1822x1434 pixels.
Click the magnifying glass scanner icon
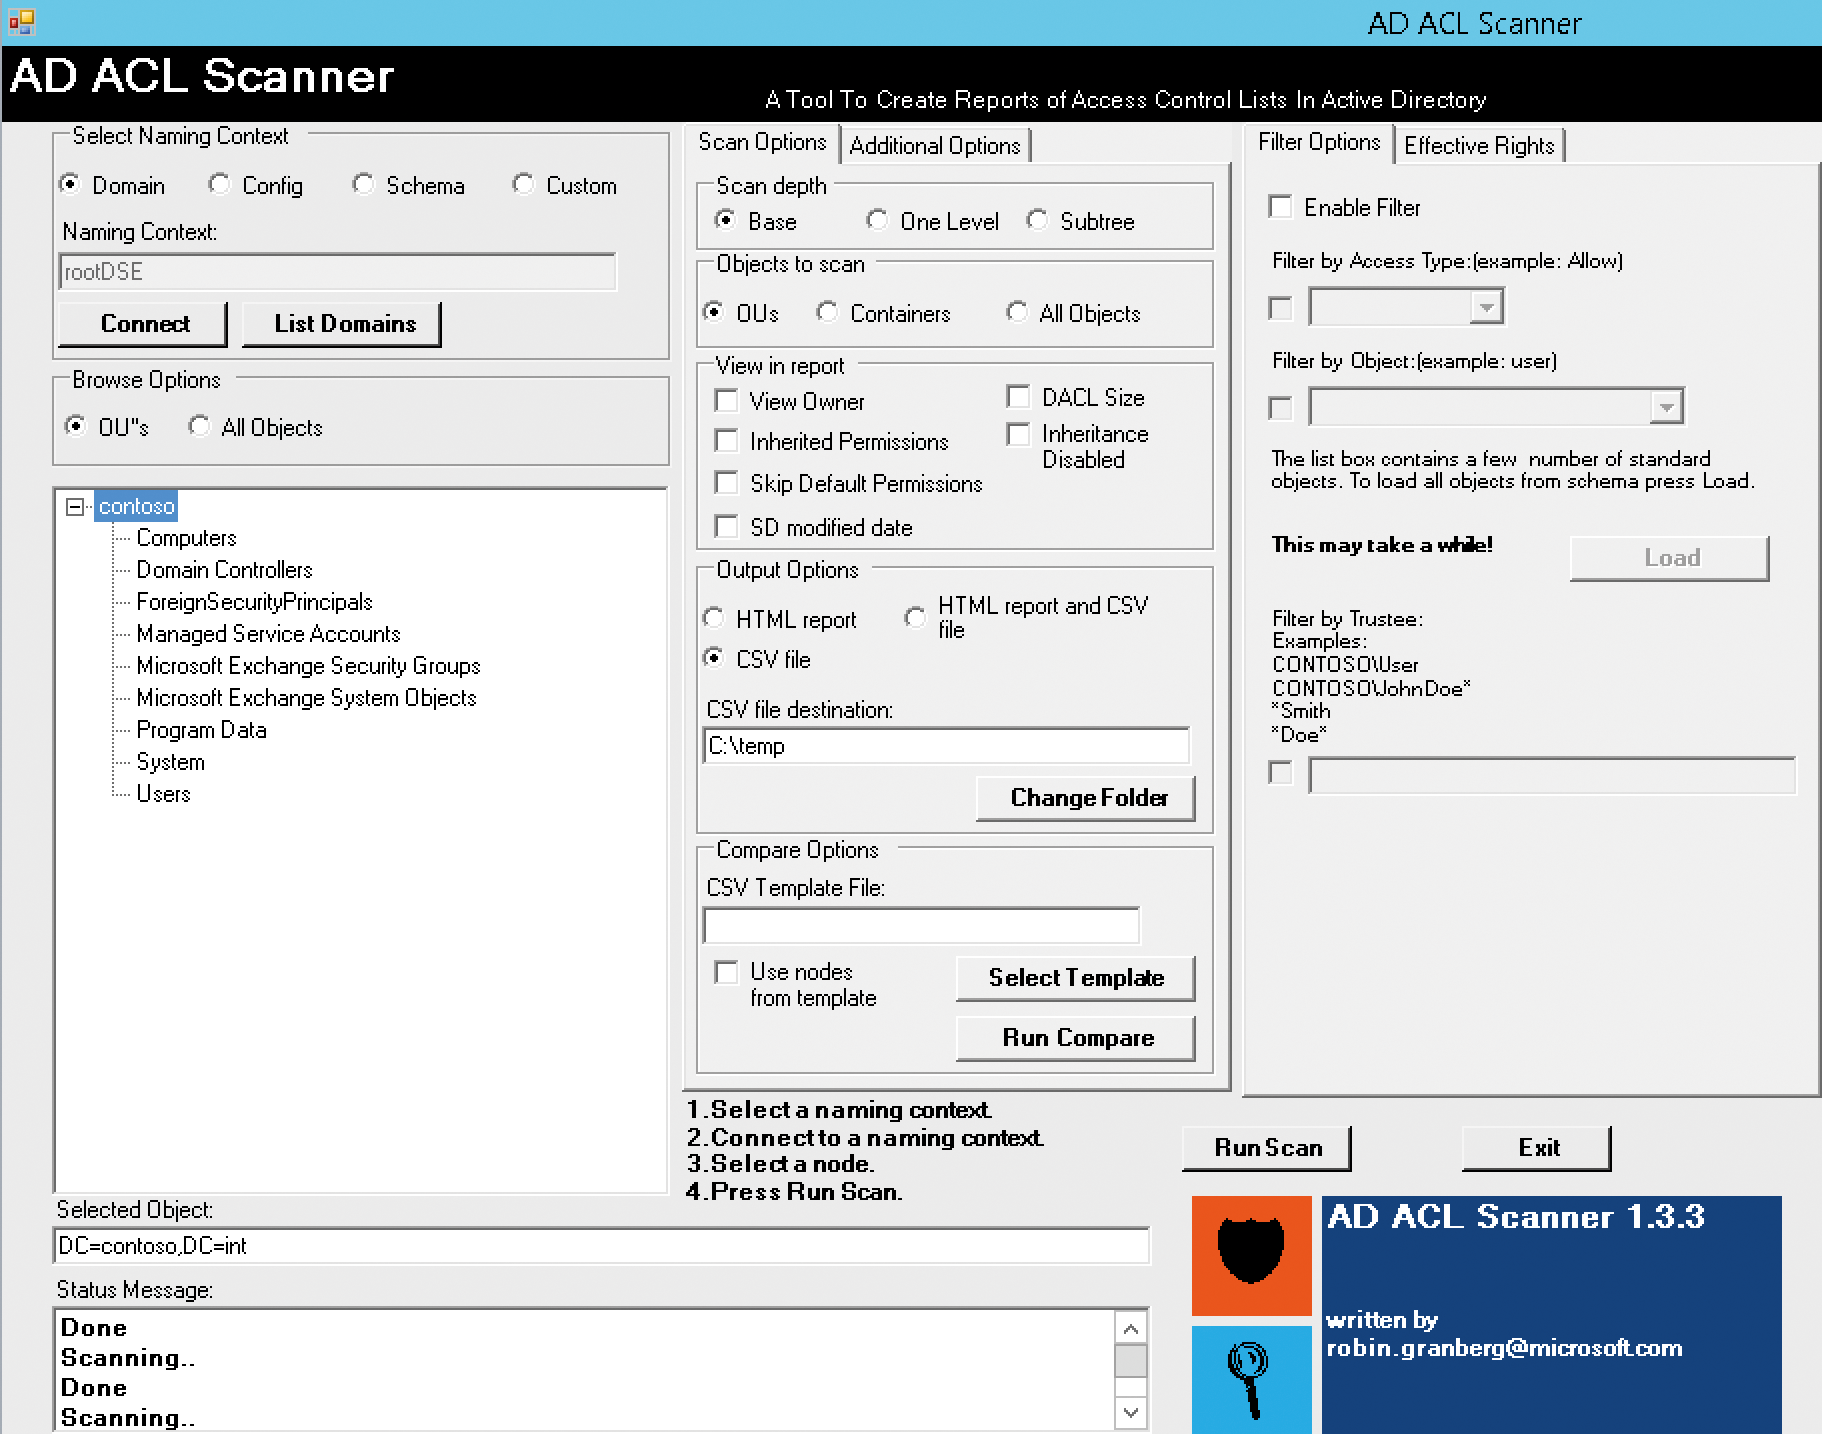point(1249,1380)
